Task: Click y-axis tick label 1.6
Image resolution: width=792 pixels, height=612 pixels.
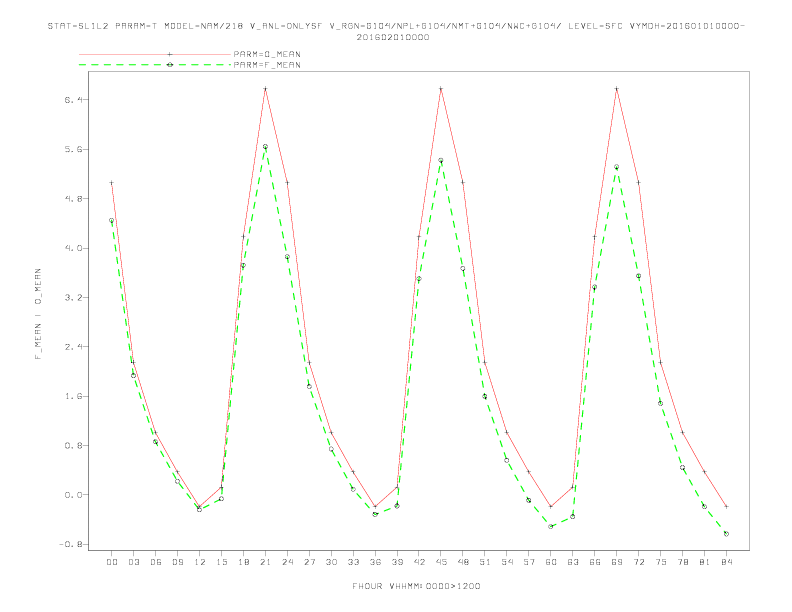Action: point(72,396)
